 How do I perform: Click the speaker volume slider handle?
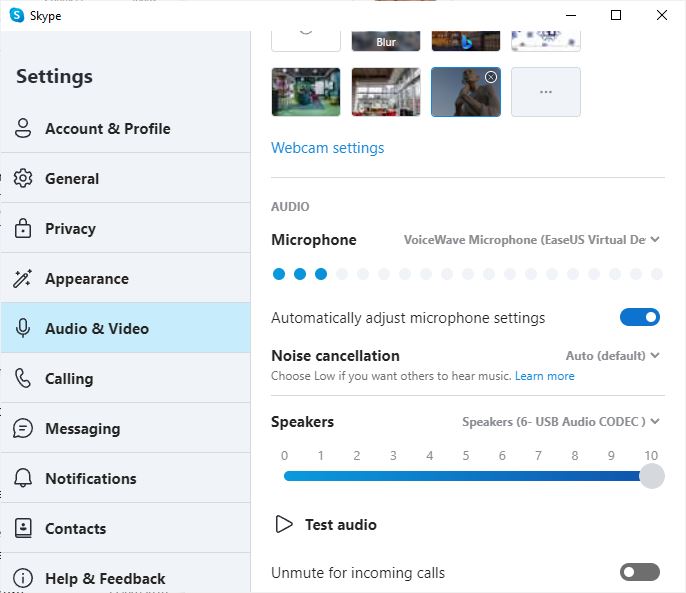point(651,476)
